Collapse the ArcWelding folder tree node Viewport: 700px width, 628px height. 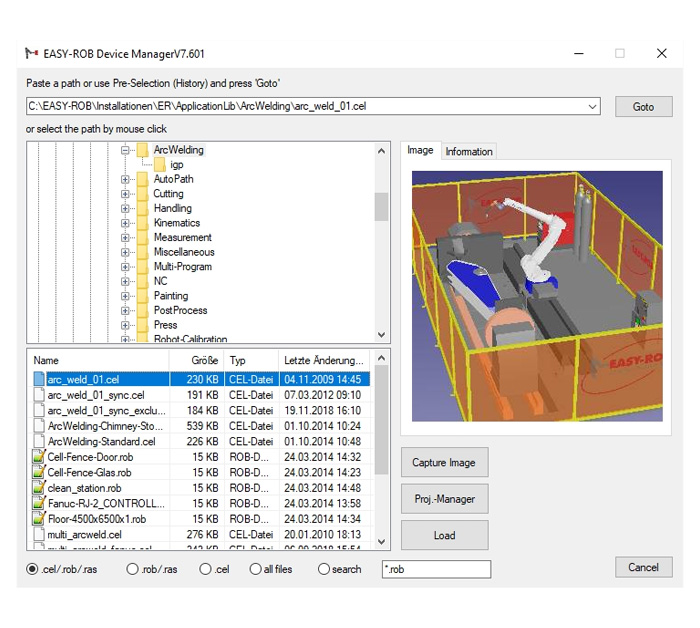pos(125,151)
